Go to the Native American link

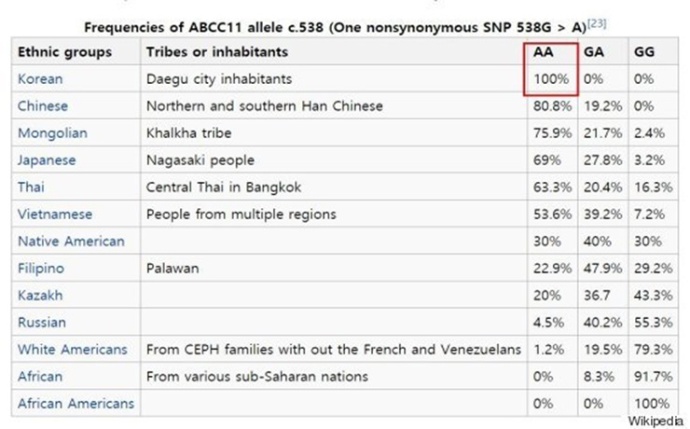pos(70,241)
